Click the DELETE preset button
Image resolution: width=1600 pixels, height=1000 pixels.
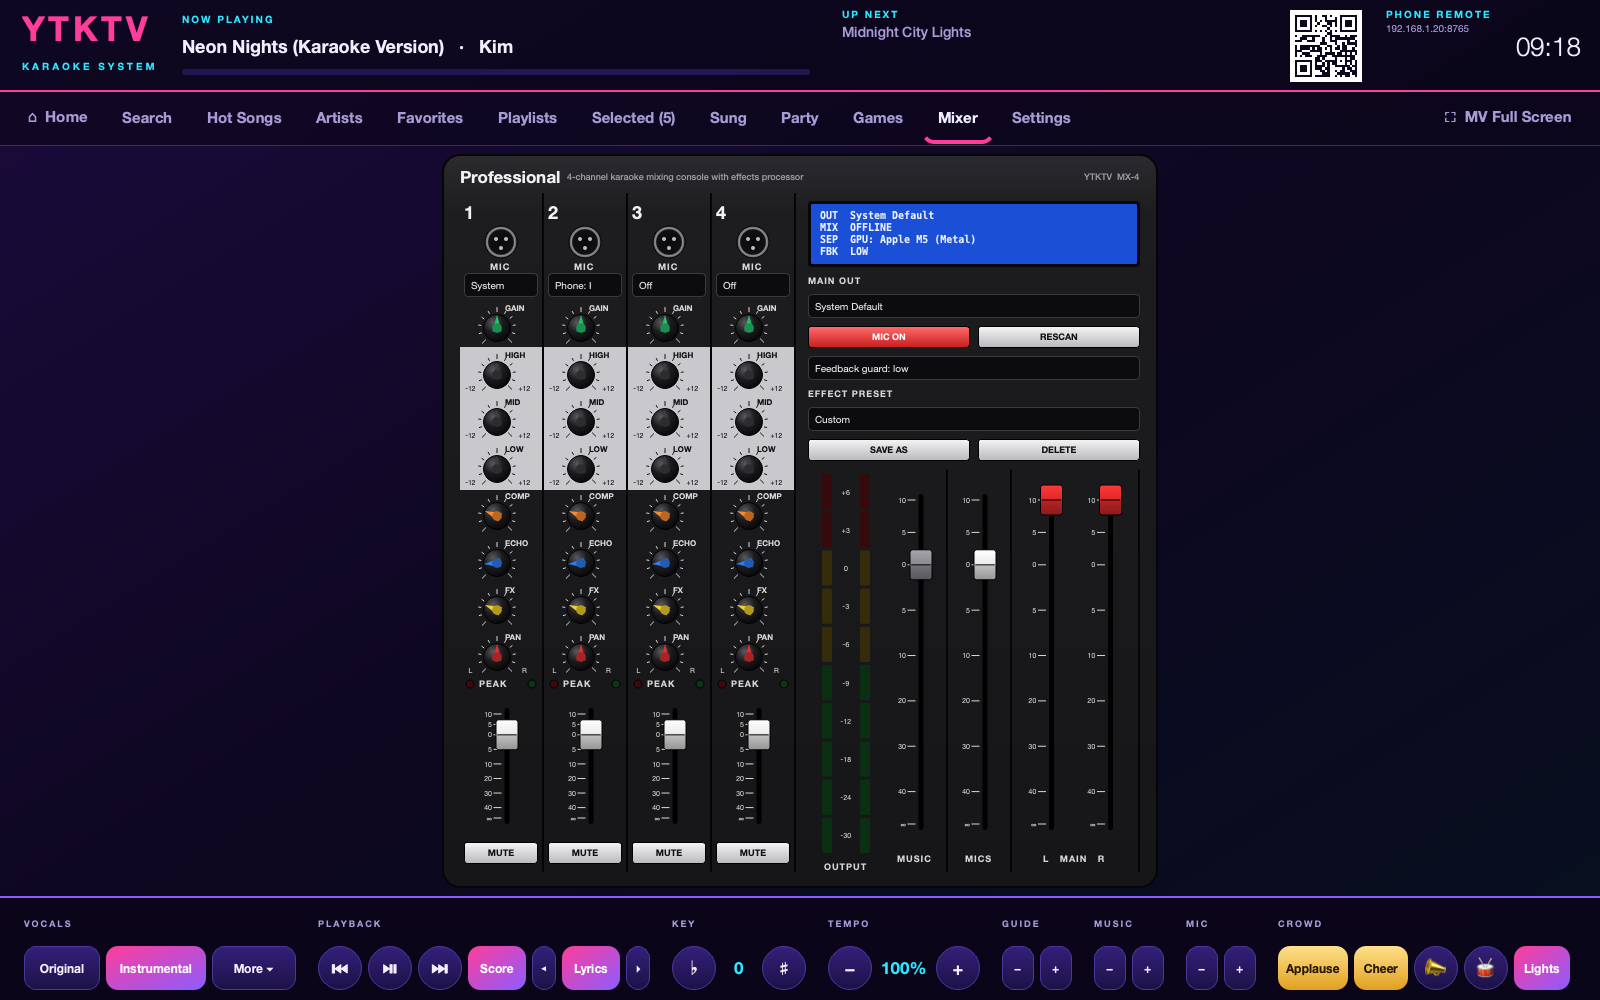(1059, 450)
